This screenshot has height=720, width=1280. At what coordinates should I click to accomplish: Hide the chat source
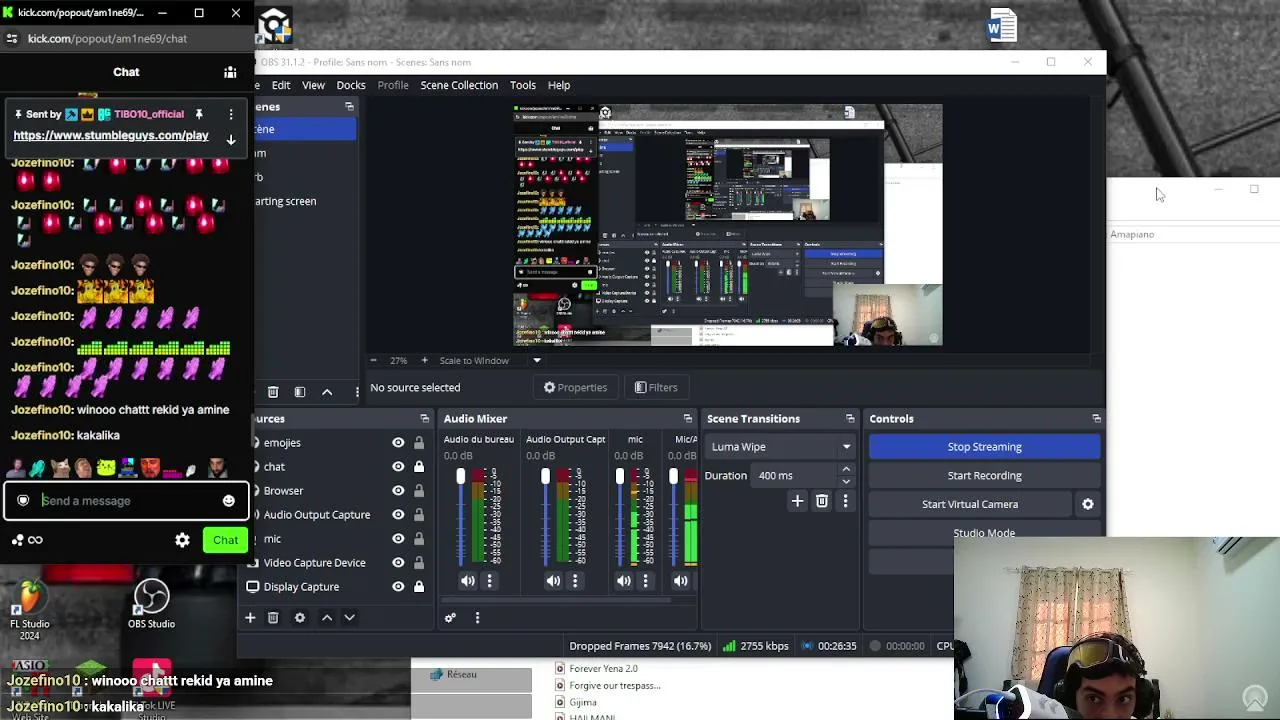398,467
